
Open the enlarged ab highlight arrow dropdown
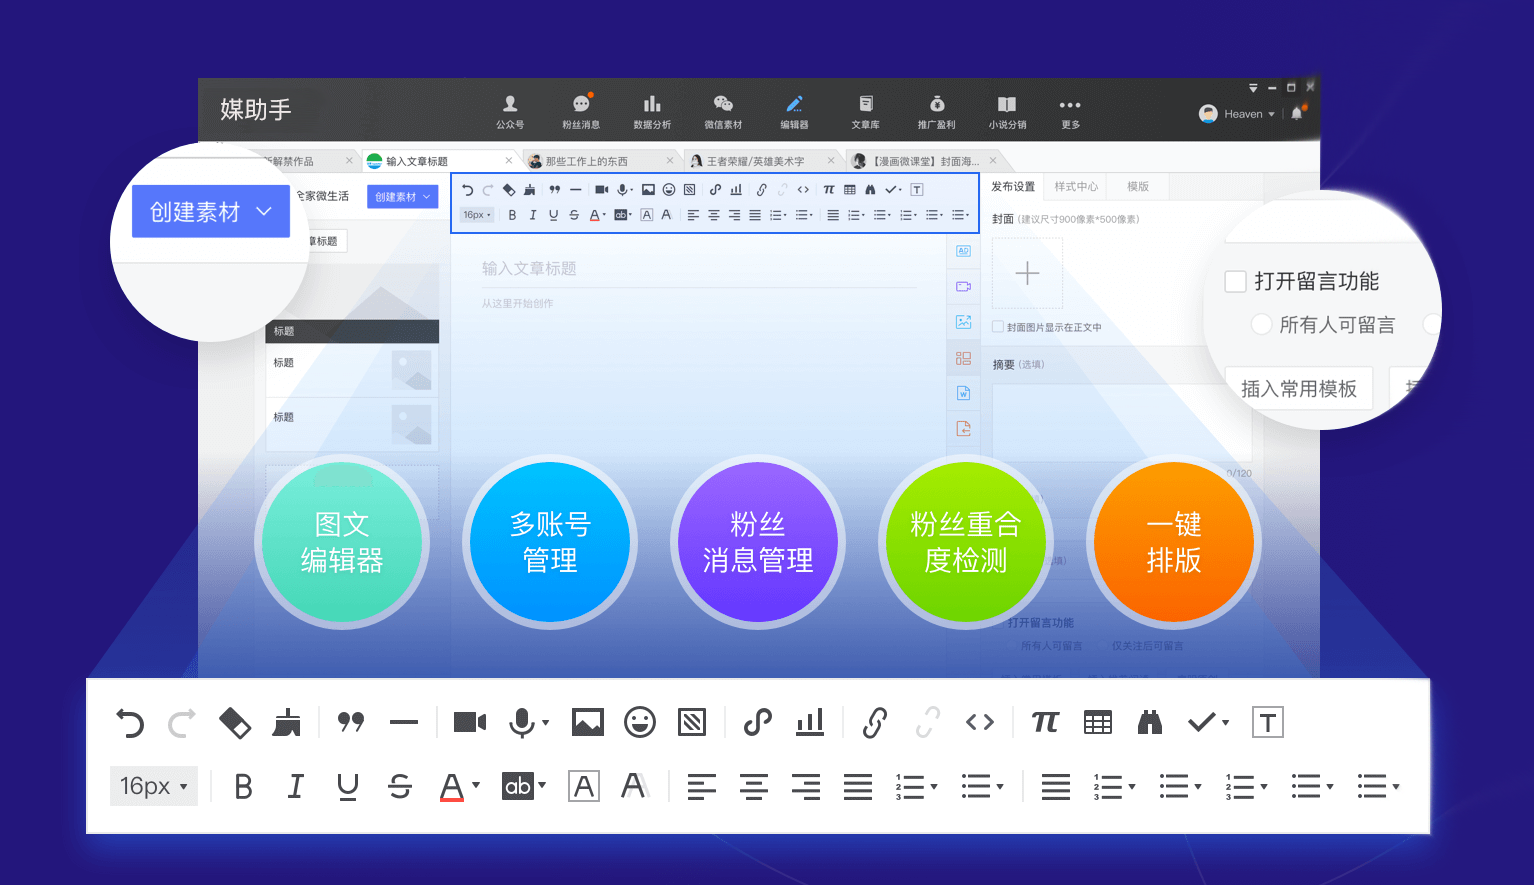point(542,786)
